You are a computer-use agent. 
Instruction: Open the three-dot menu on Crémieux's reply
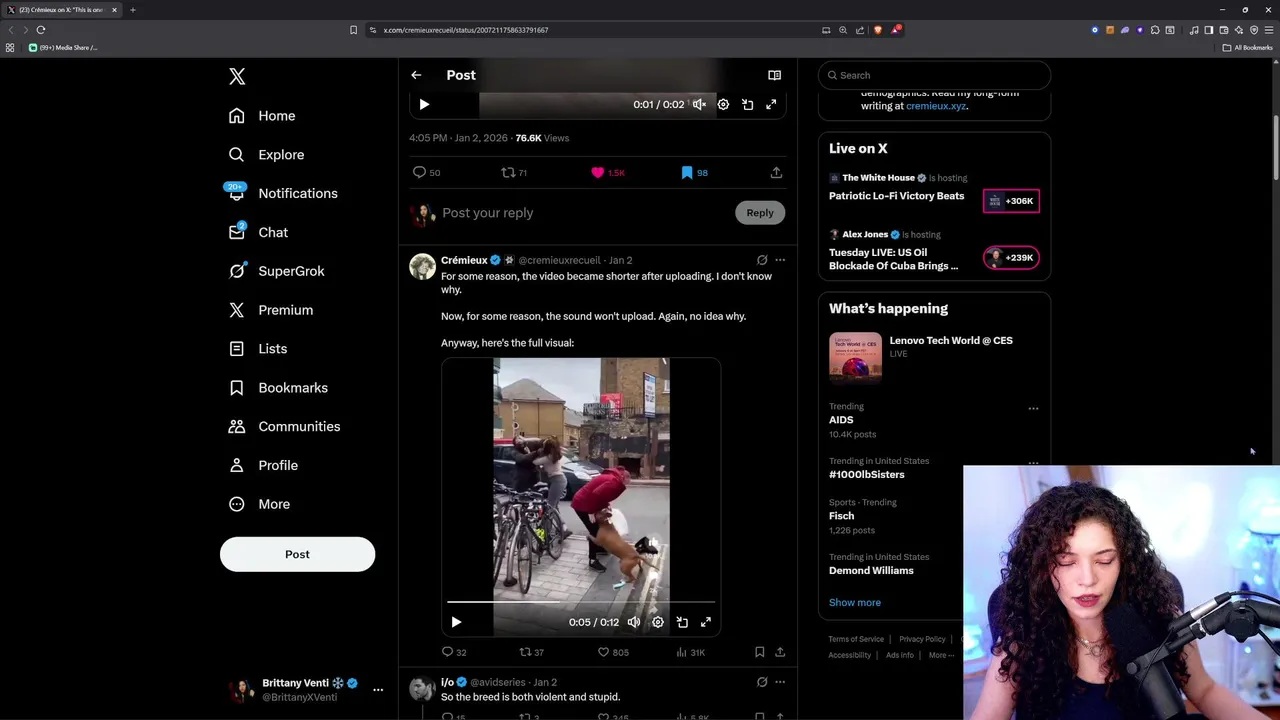(780, 260)
